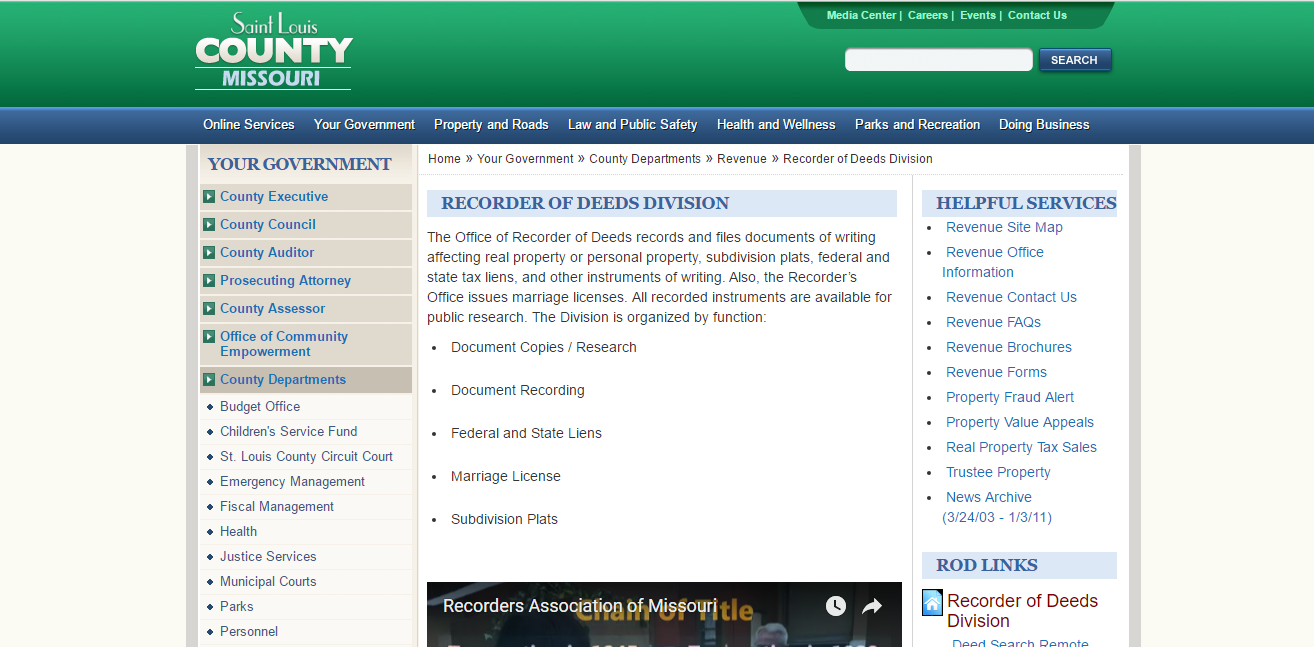Click the Watch Later clock icon on the video
Image resolution: width=1314 pixels, height=647 pixels.
pyautogui.click(x=835, y=605)
